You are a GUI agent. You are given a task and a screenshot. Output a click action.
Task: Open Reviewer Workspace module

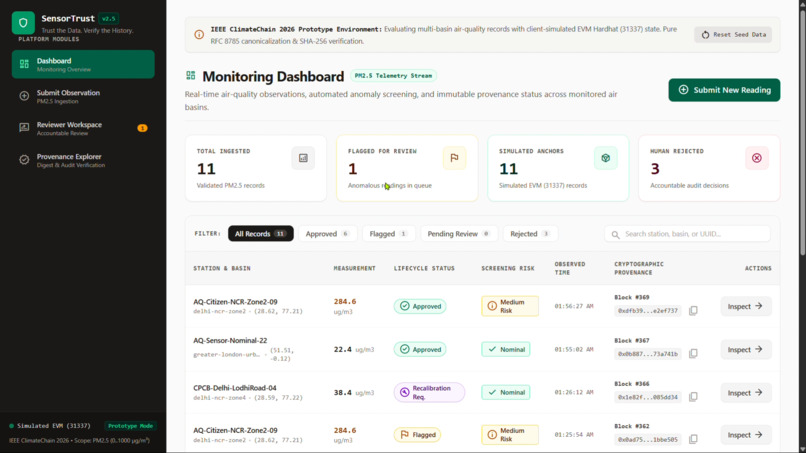83,128
